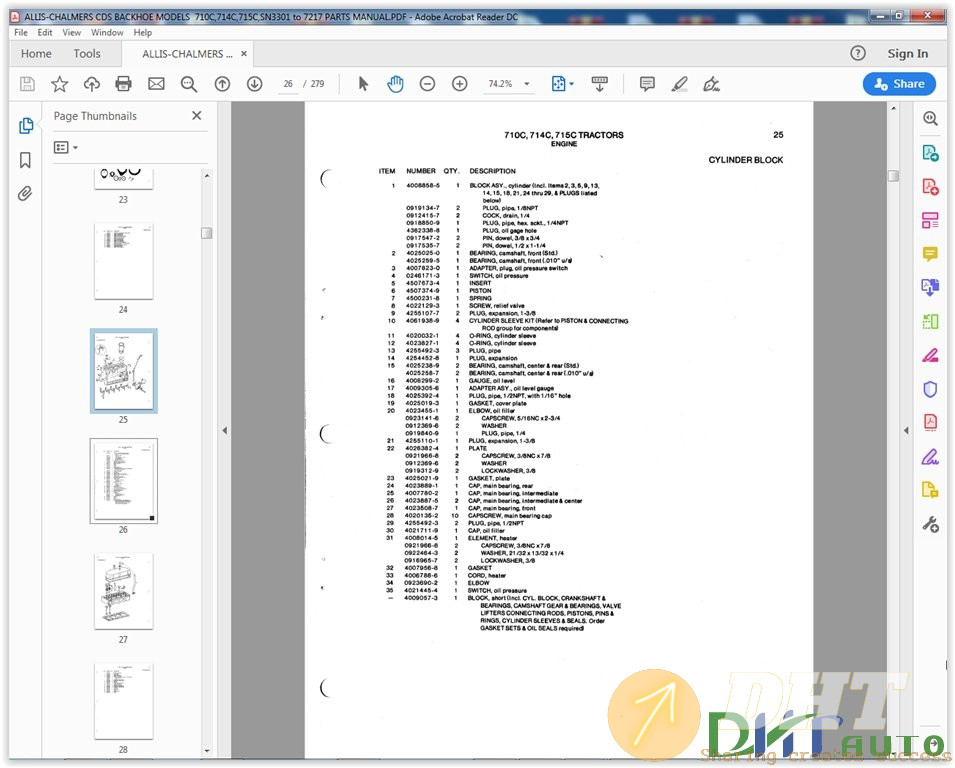Open yellow Comment tool in right pane
Viewport: 955px width, 768px height.
930,253
